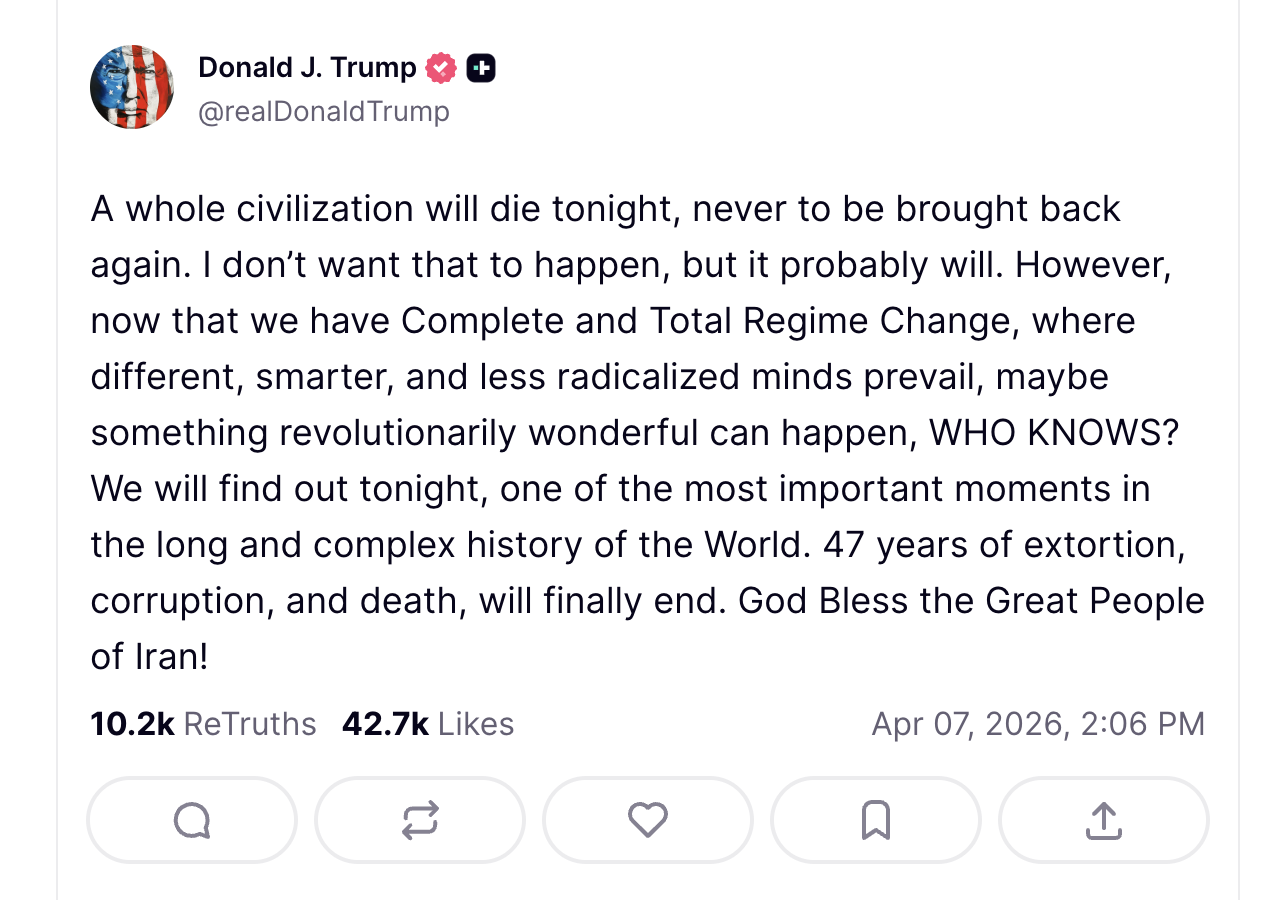Image resolution: width=1266 pixels, height=900 pixels.
Task: Open Donald J. Trump's profile via his name
Action: (307, 67)
